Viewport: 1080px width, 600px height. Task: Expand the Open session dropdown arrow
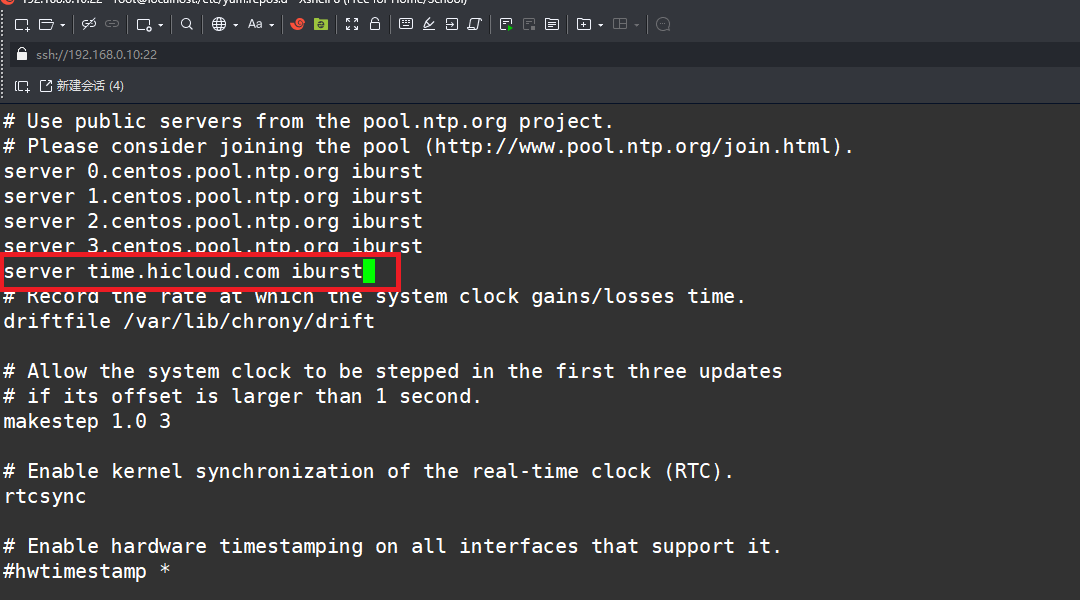coord(63,25)
